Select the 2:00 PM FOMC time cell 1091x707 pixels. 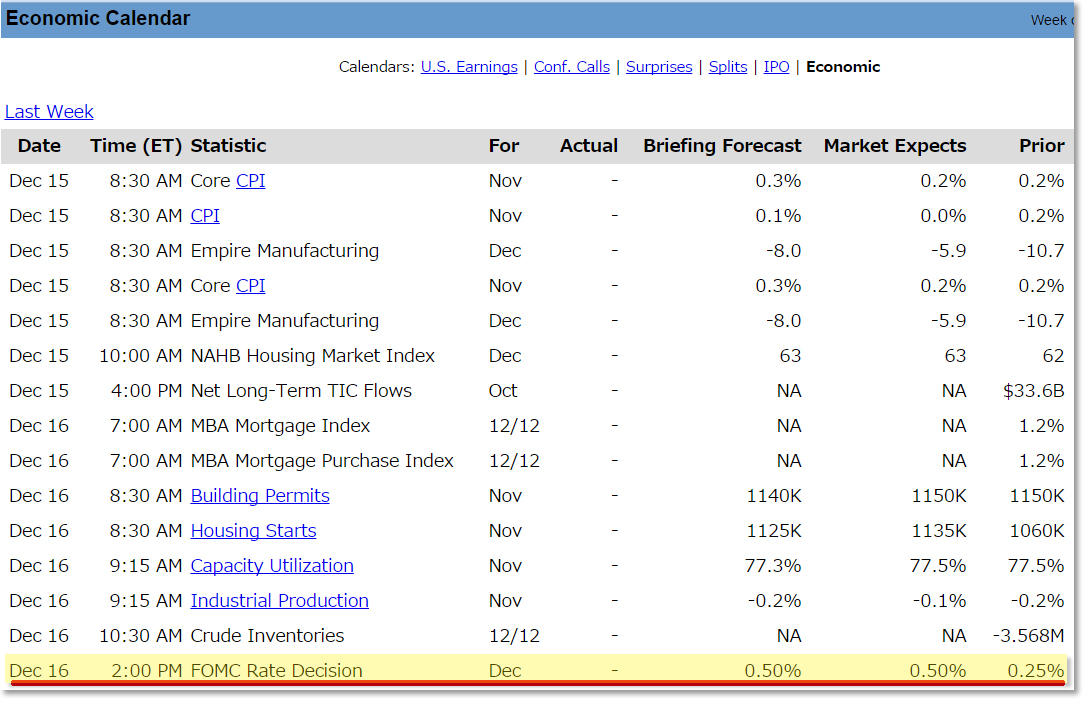146,670
